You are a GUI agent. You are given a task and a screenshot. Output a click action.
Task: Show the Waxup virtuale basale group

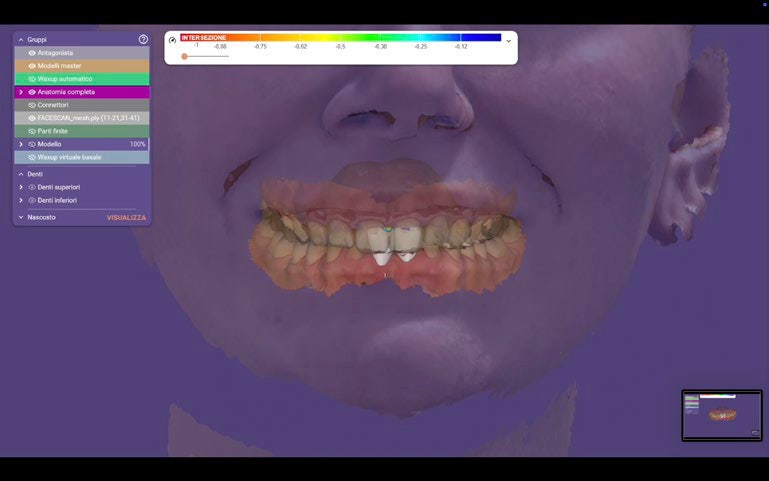click(x=32, y=157)
